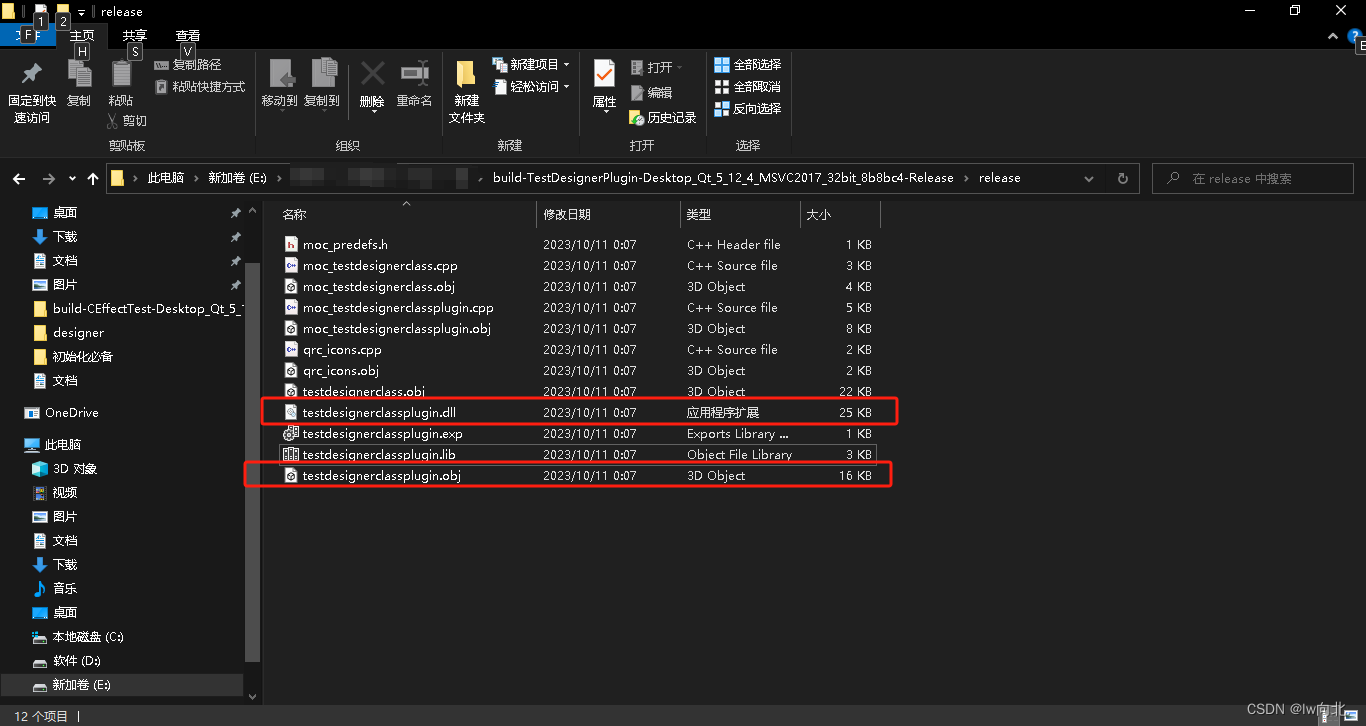Screen dimensions: 1366x726
Task: Click the search box 在 release 中搜索
Action: tap(1253, 179)
